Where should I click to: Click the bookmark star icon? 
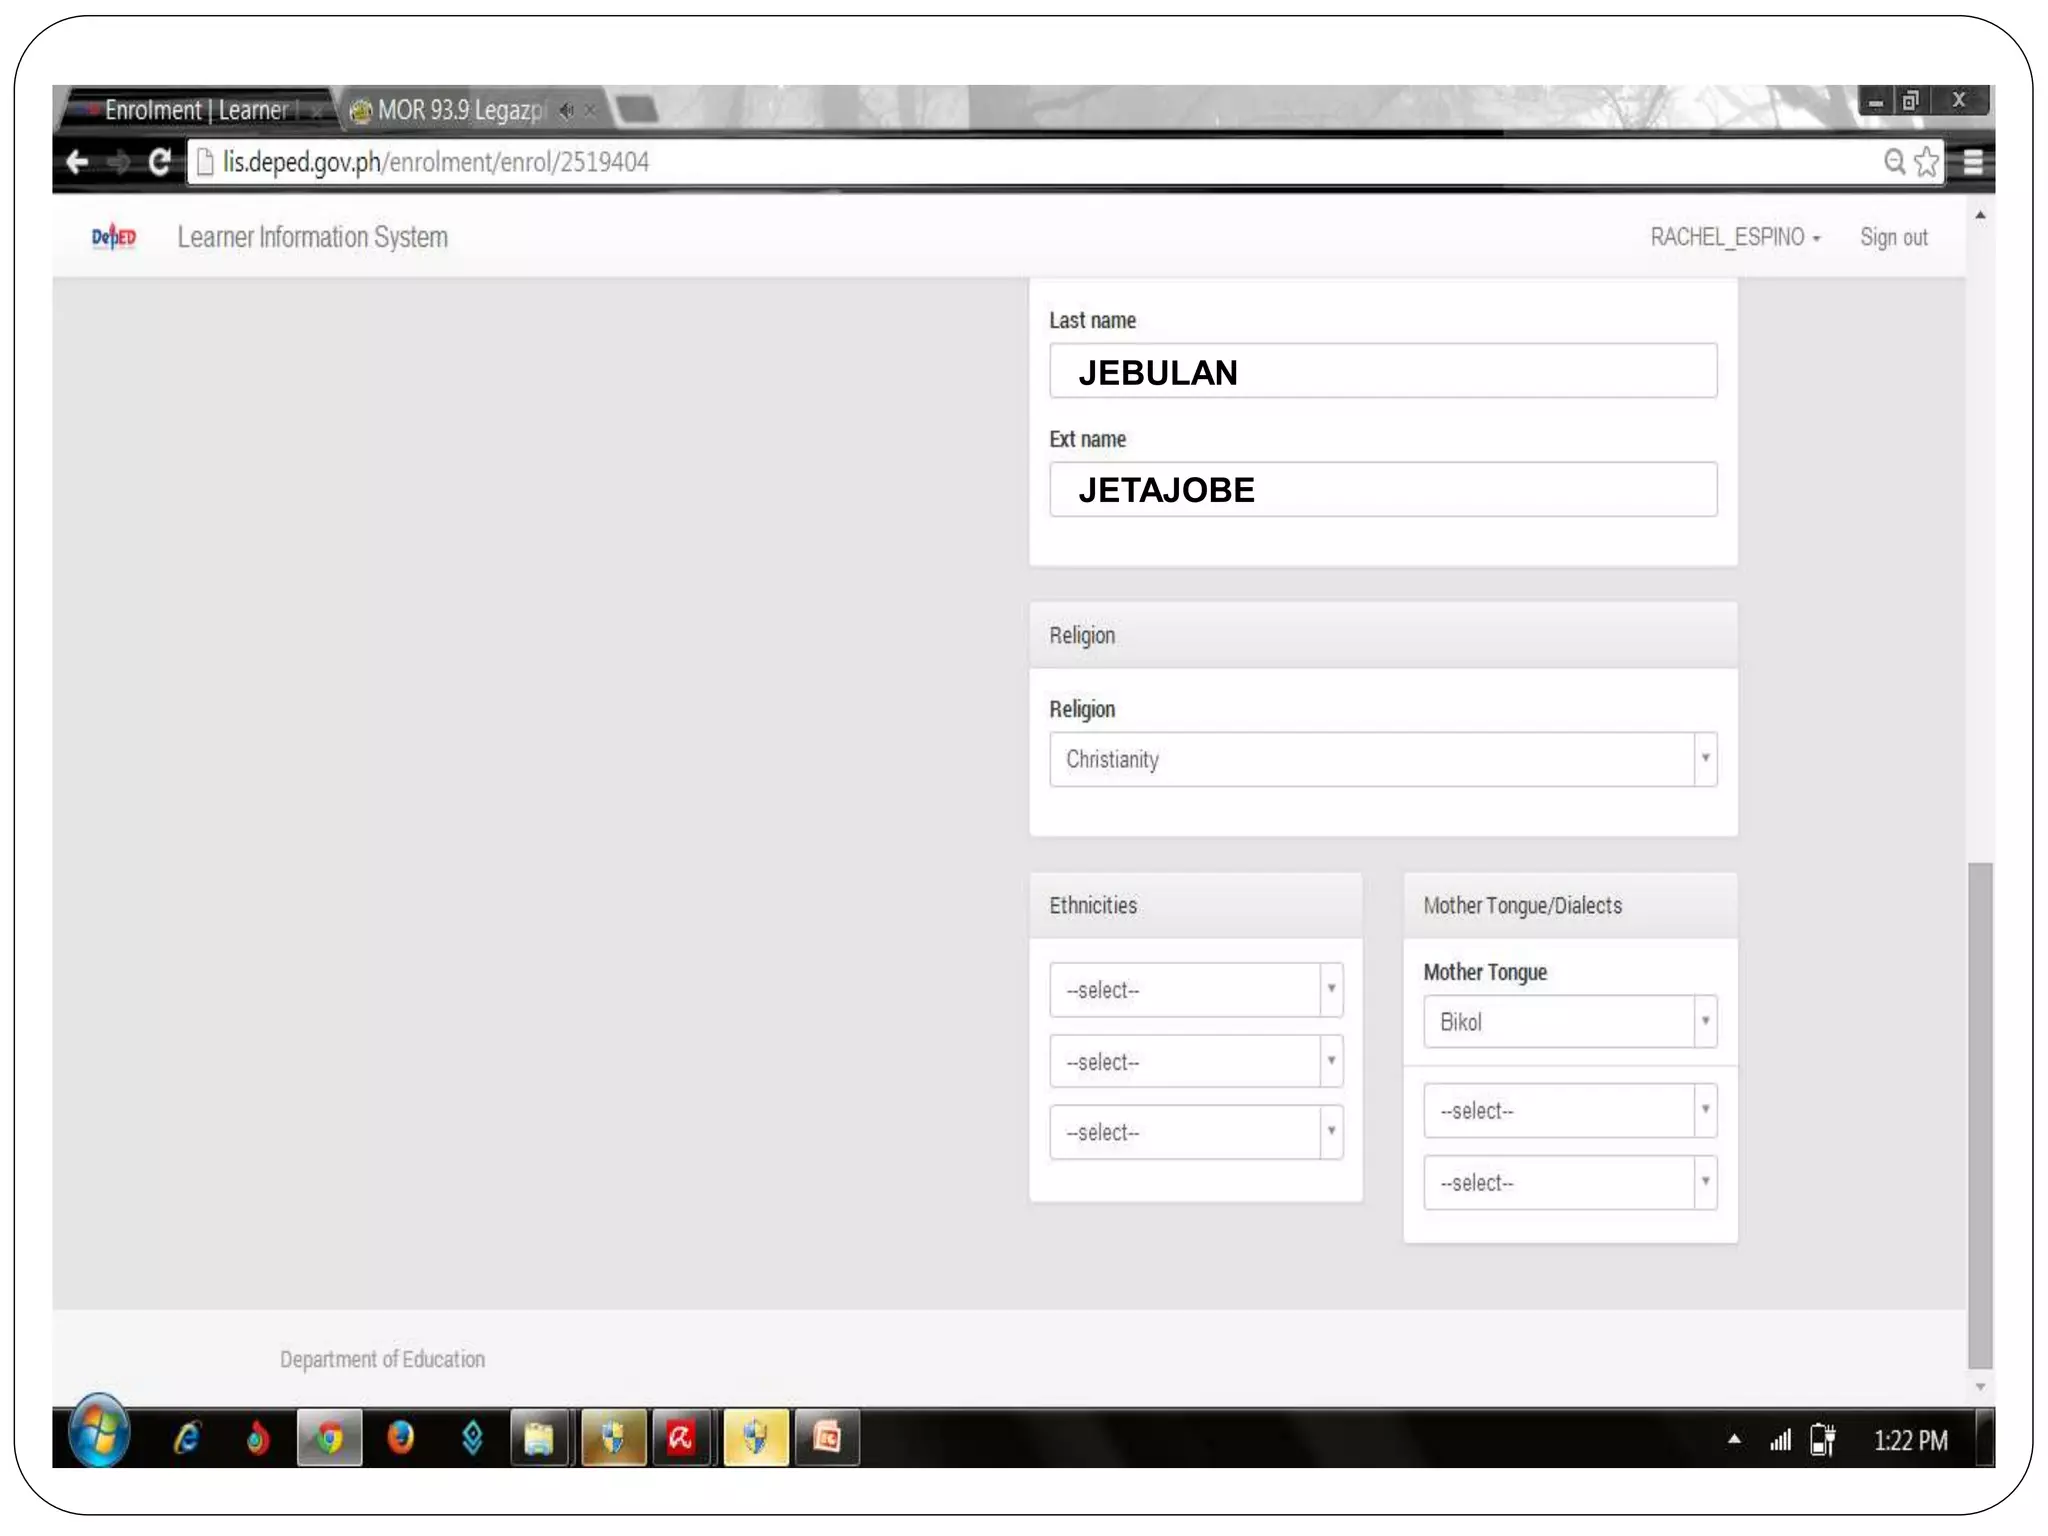pyautogui.click(x=1926, y=162)
